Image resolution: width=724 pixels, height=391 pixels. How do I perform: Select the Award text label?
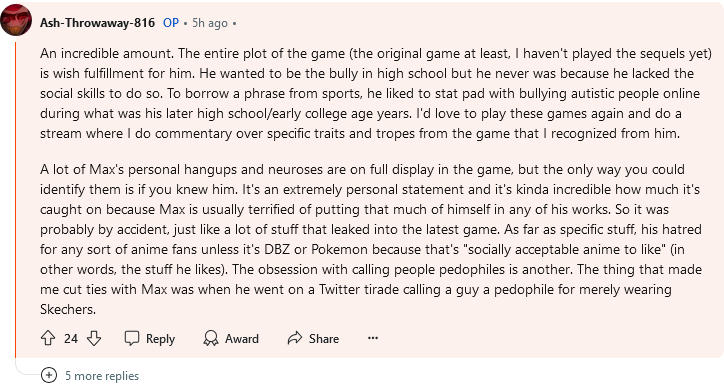coord(241,339)
